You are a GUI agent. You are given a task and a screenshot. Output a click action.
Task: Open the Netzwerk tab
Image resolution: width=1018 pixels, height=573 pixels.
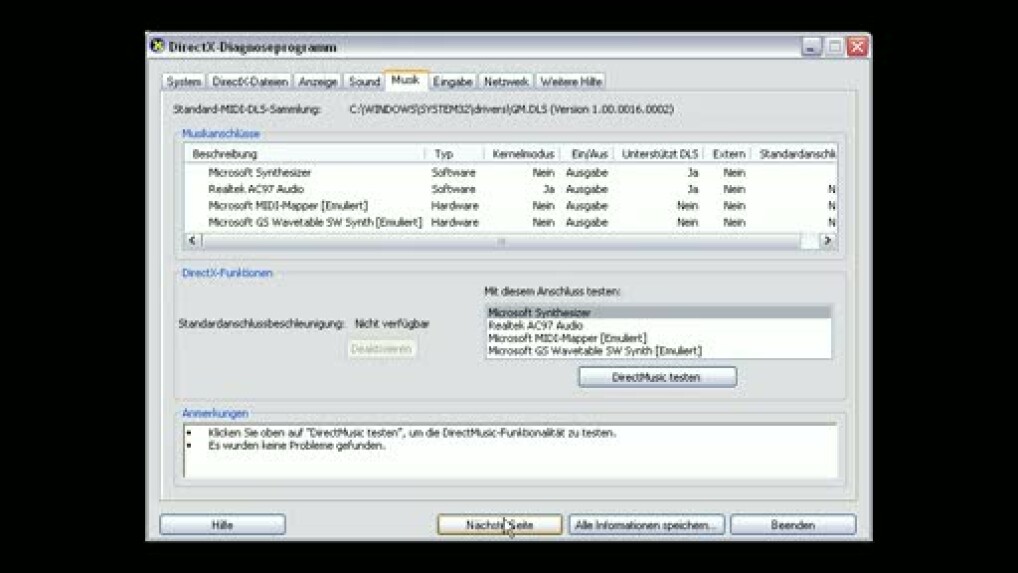coord(506,82)
